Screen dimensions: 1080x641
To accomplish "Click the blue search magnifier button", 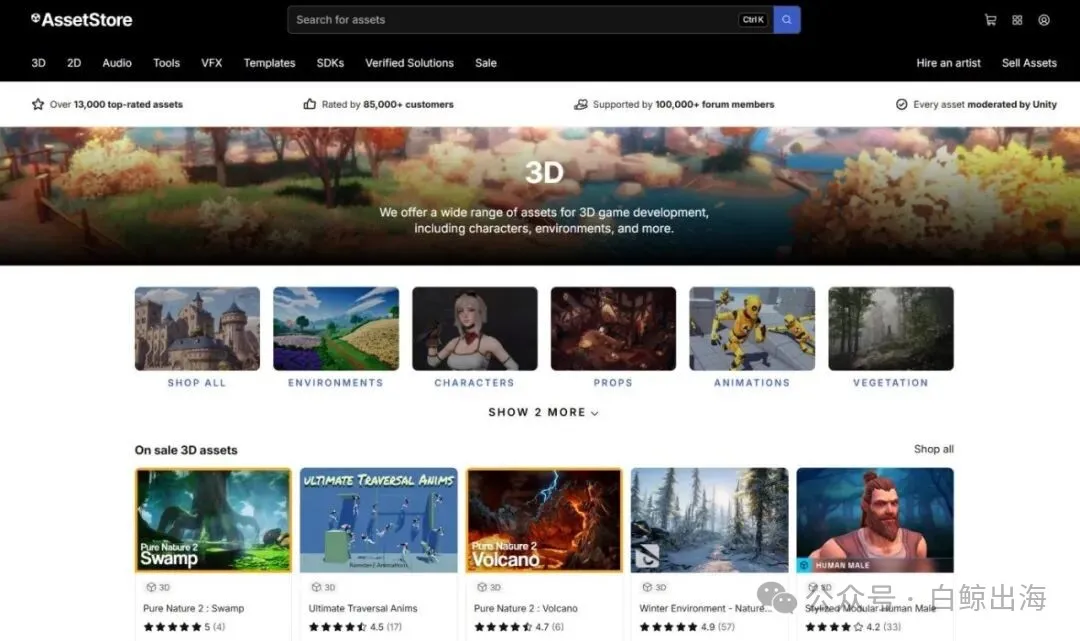I will [x=787, y=20].
